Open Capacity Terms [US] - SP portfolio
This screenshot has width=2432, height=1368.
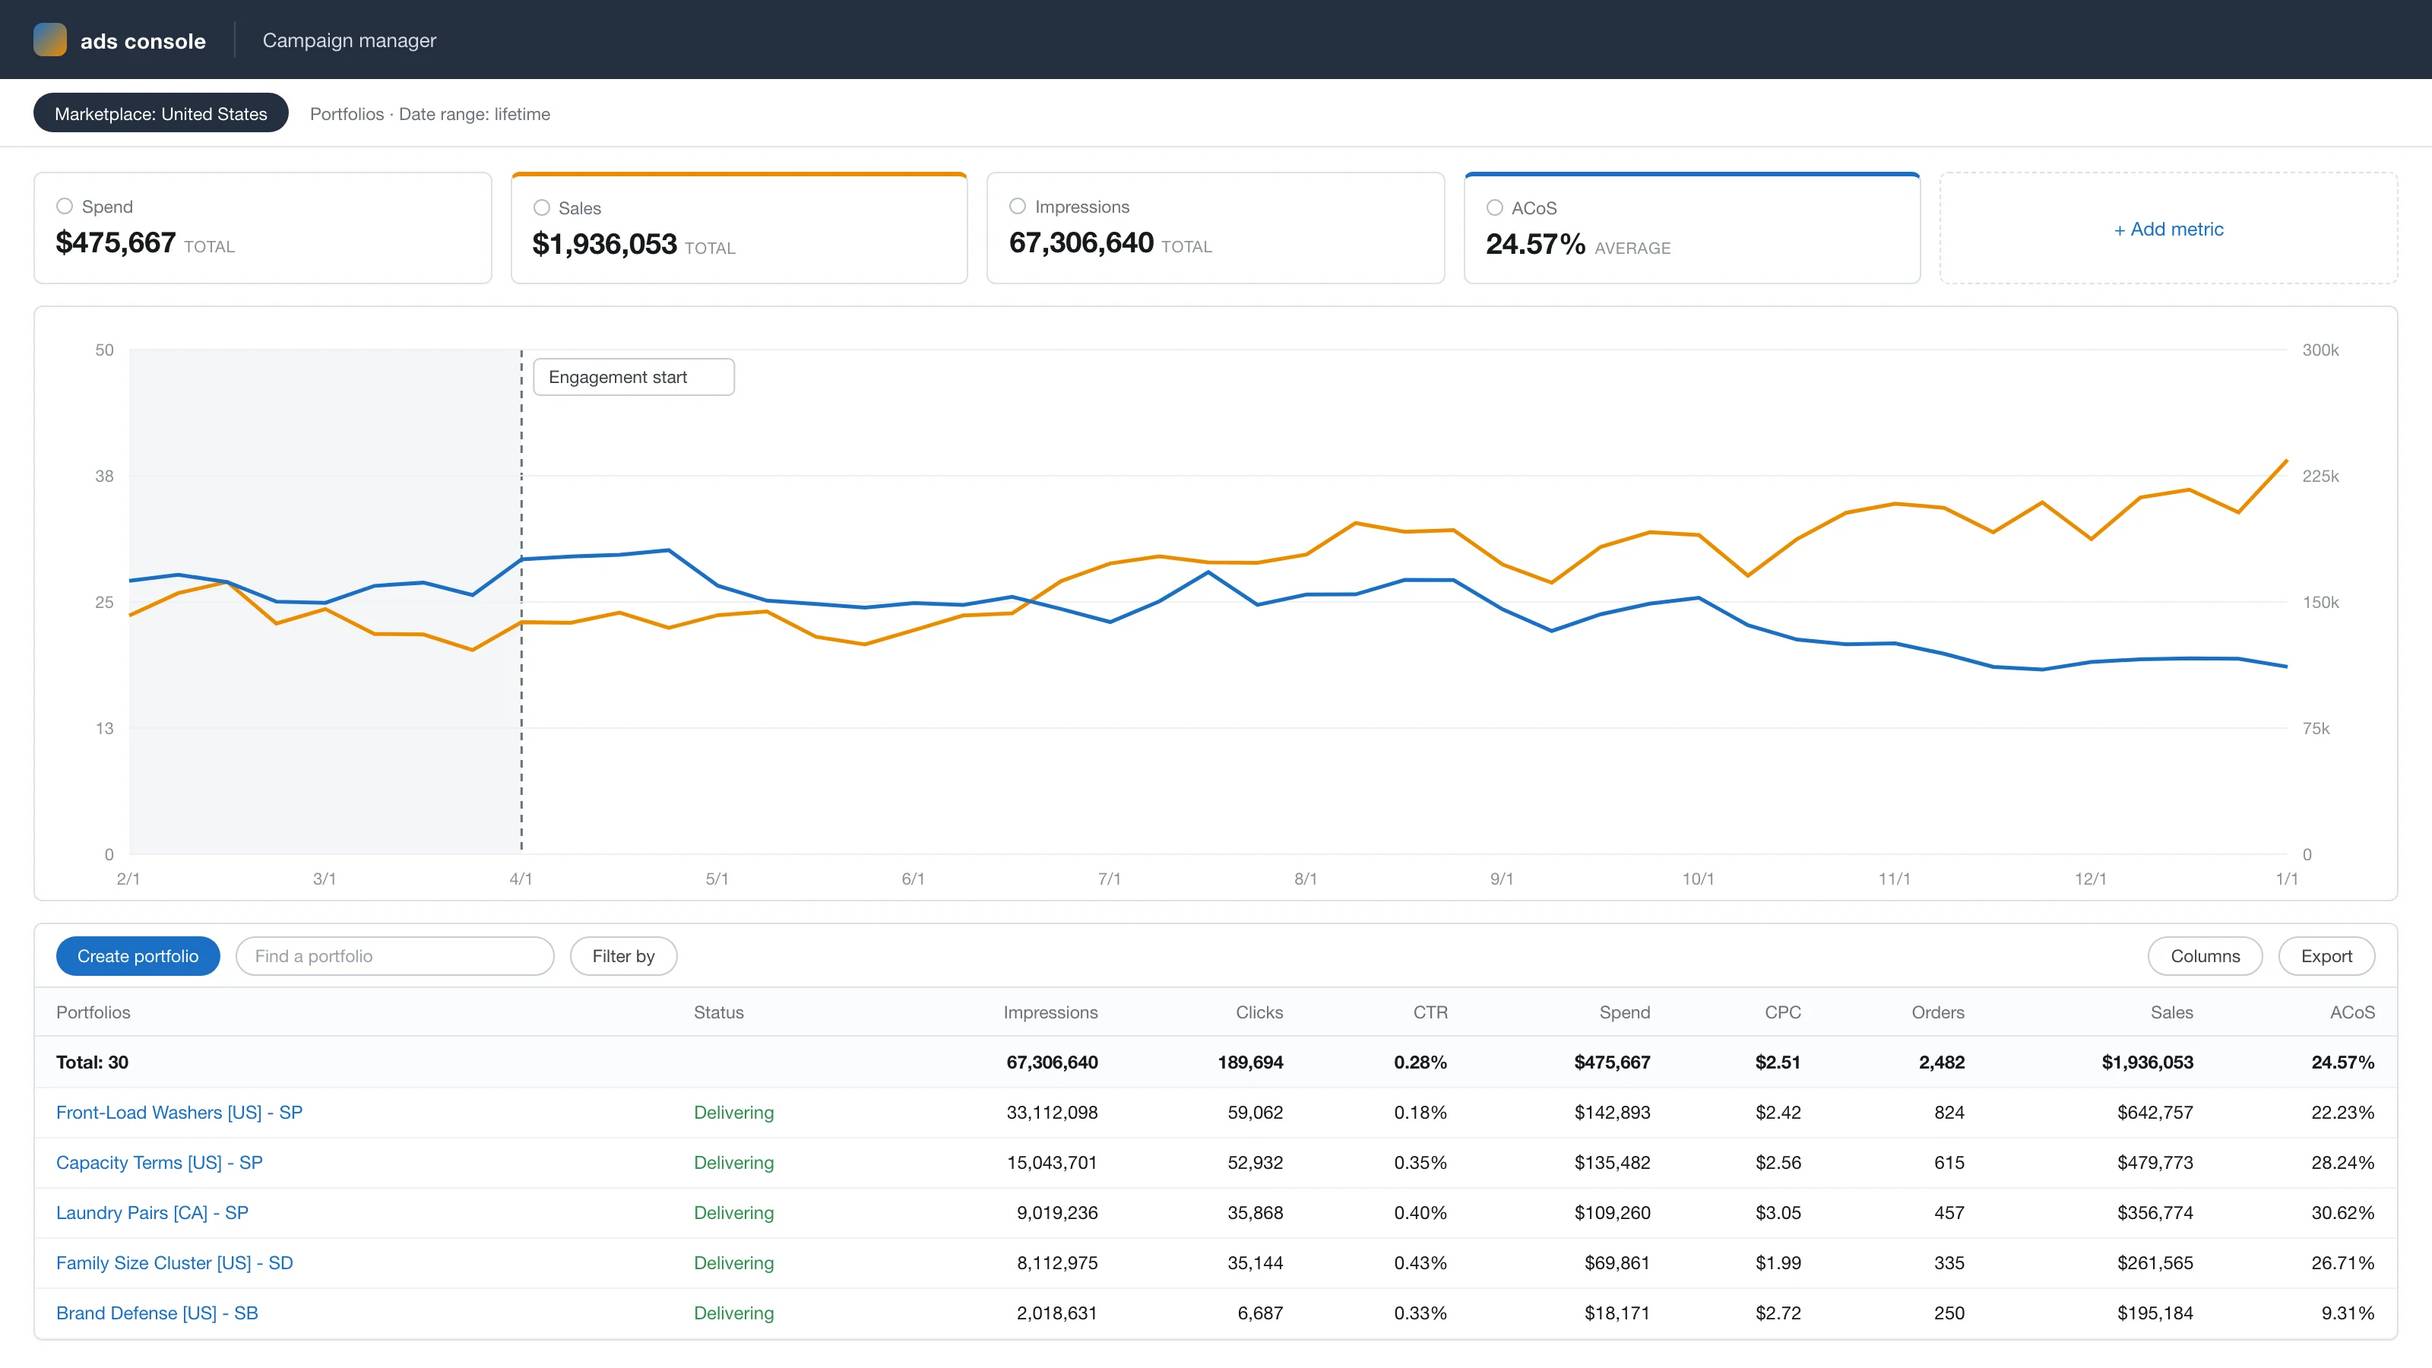159,1162
